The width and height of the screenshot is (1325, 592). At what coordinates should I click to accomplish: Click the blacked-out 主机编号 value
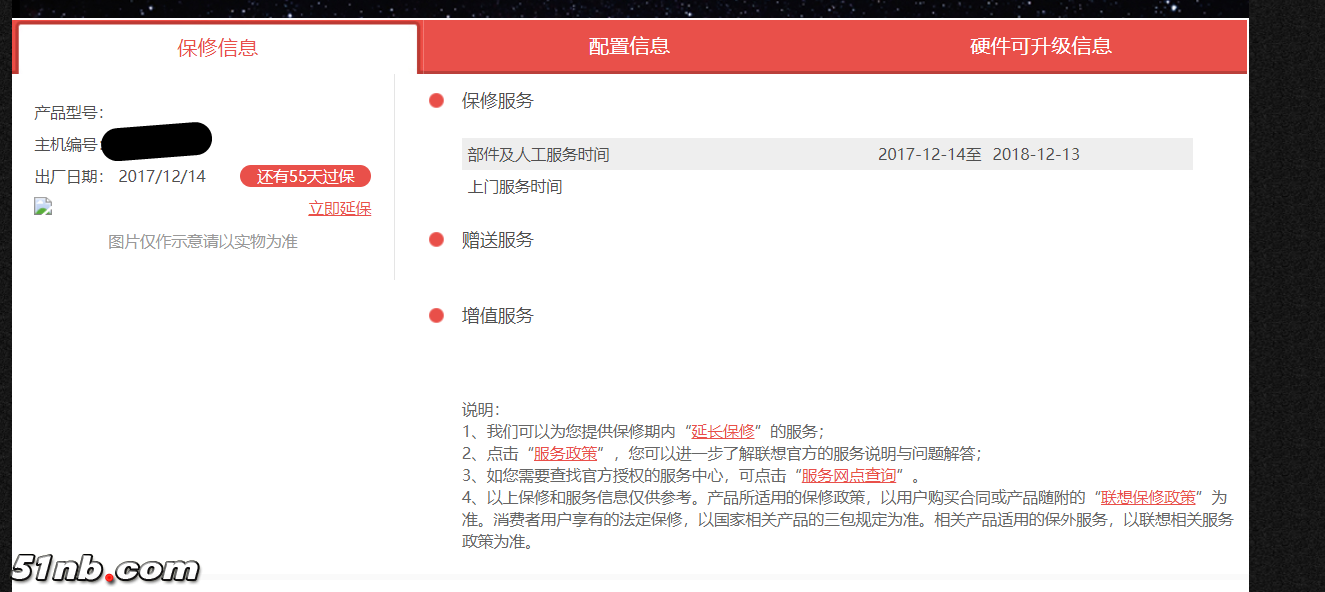click(157, 141)
